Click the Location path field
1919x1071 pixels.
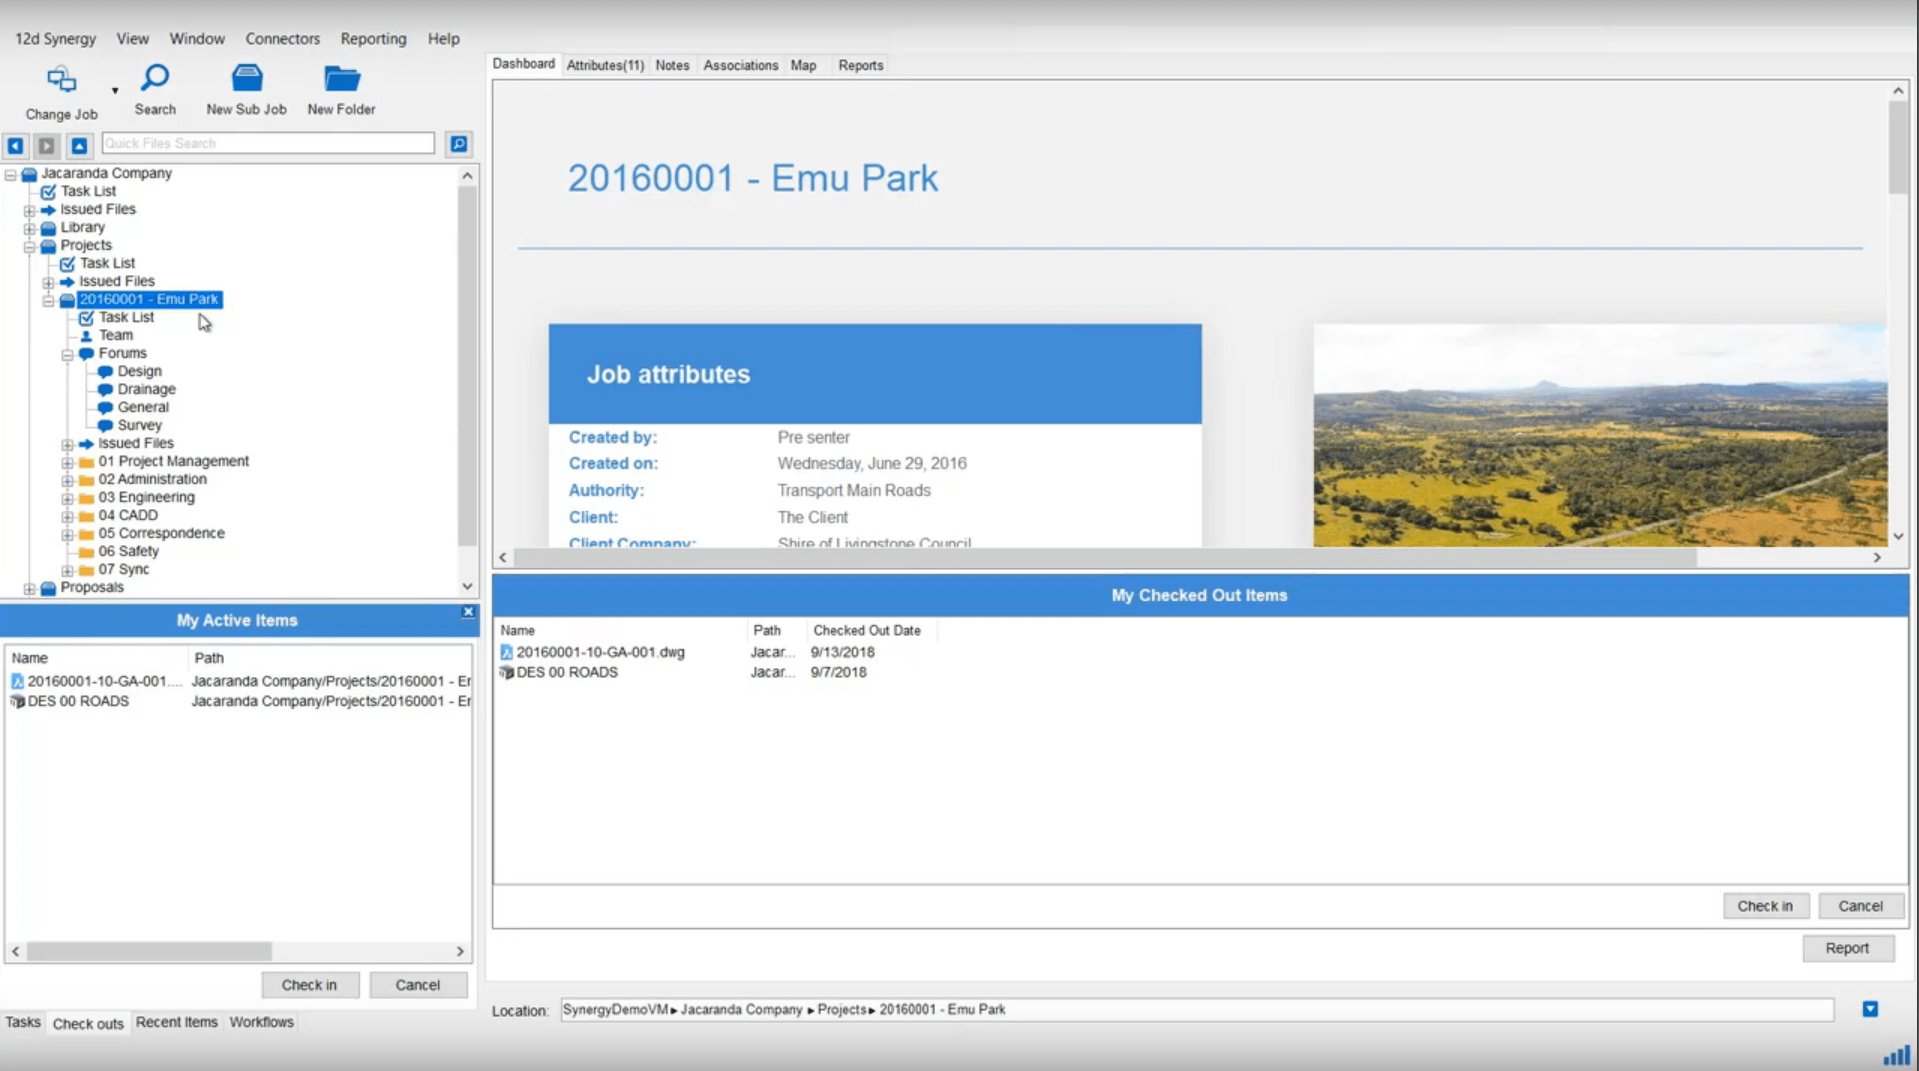[1197, 1010]
